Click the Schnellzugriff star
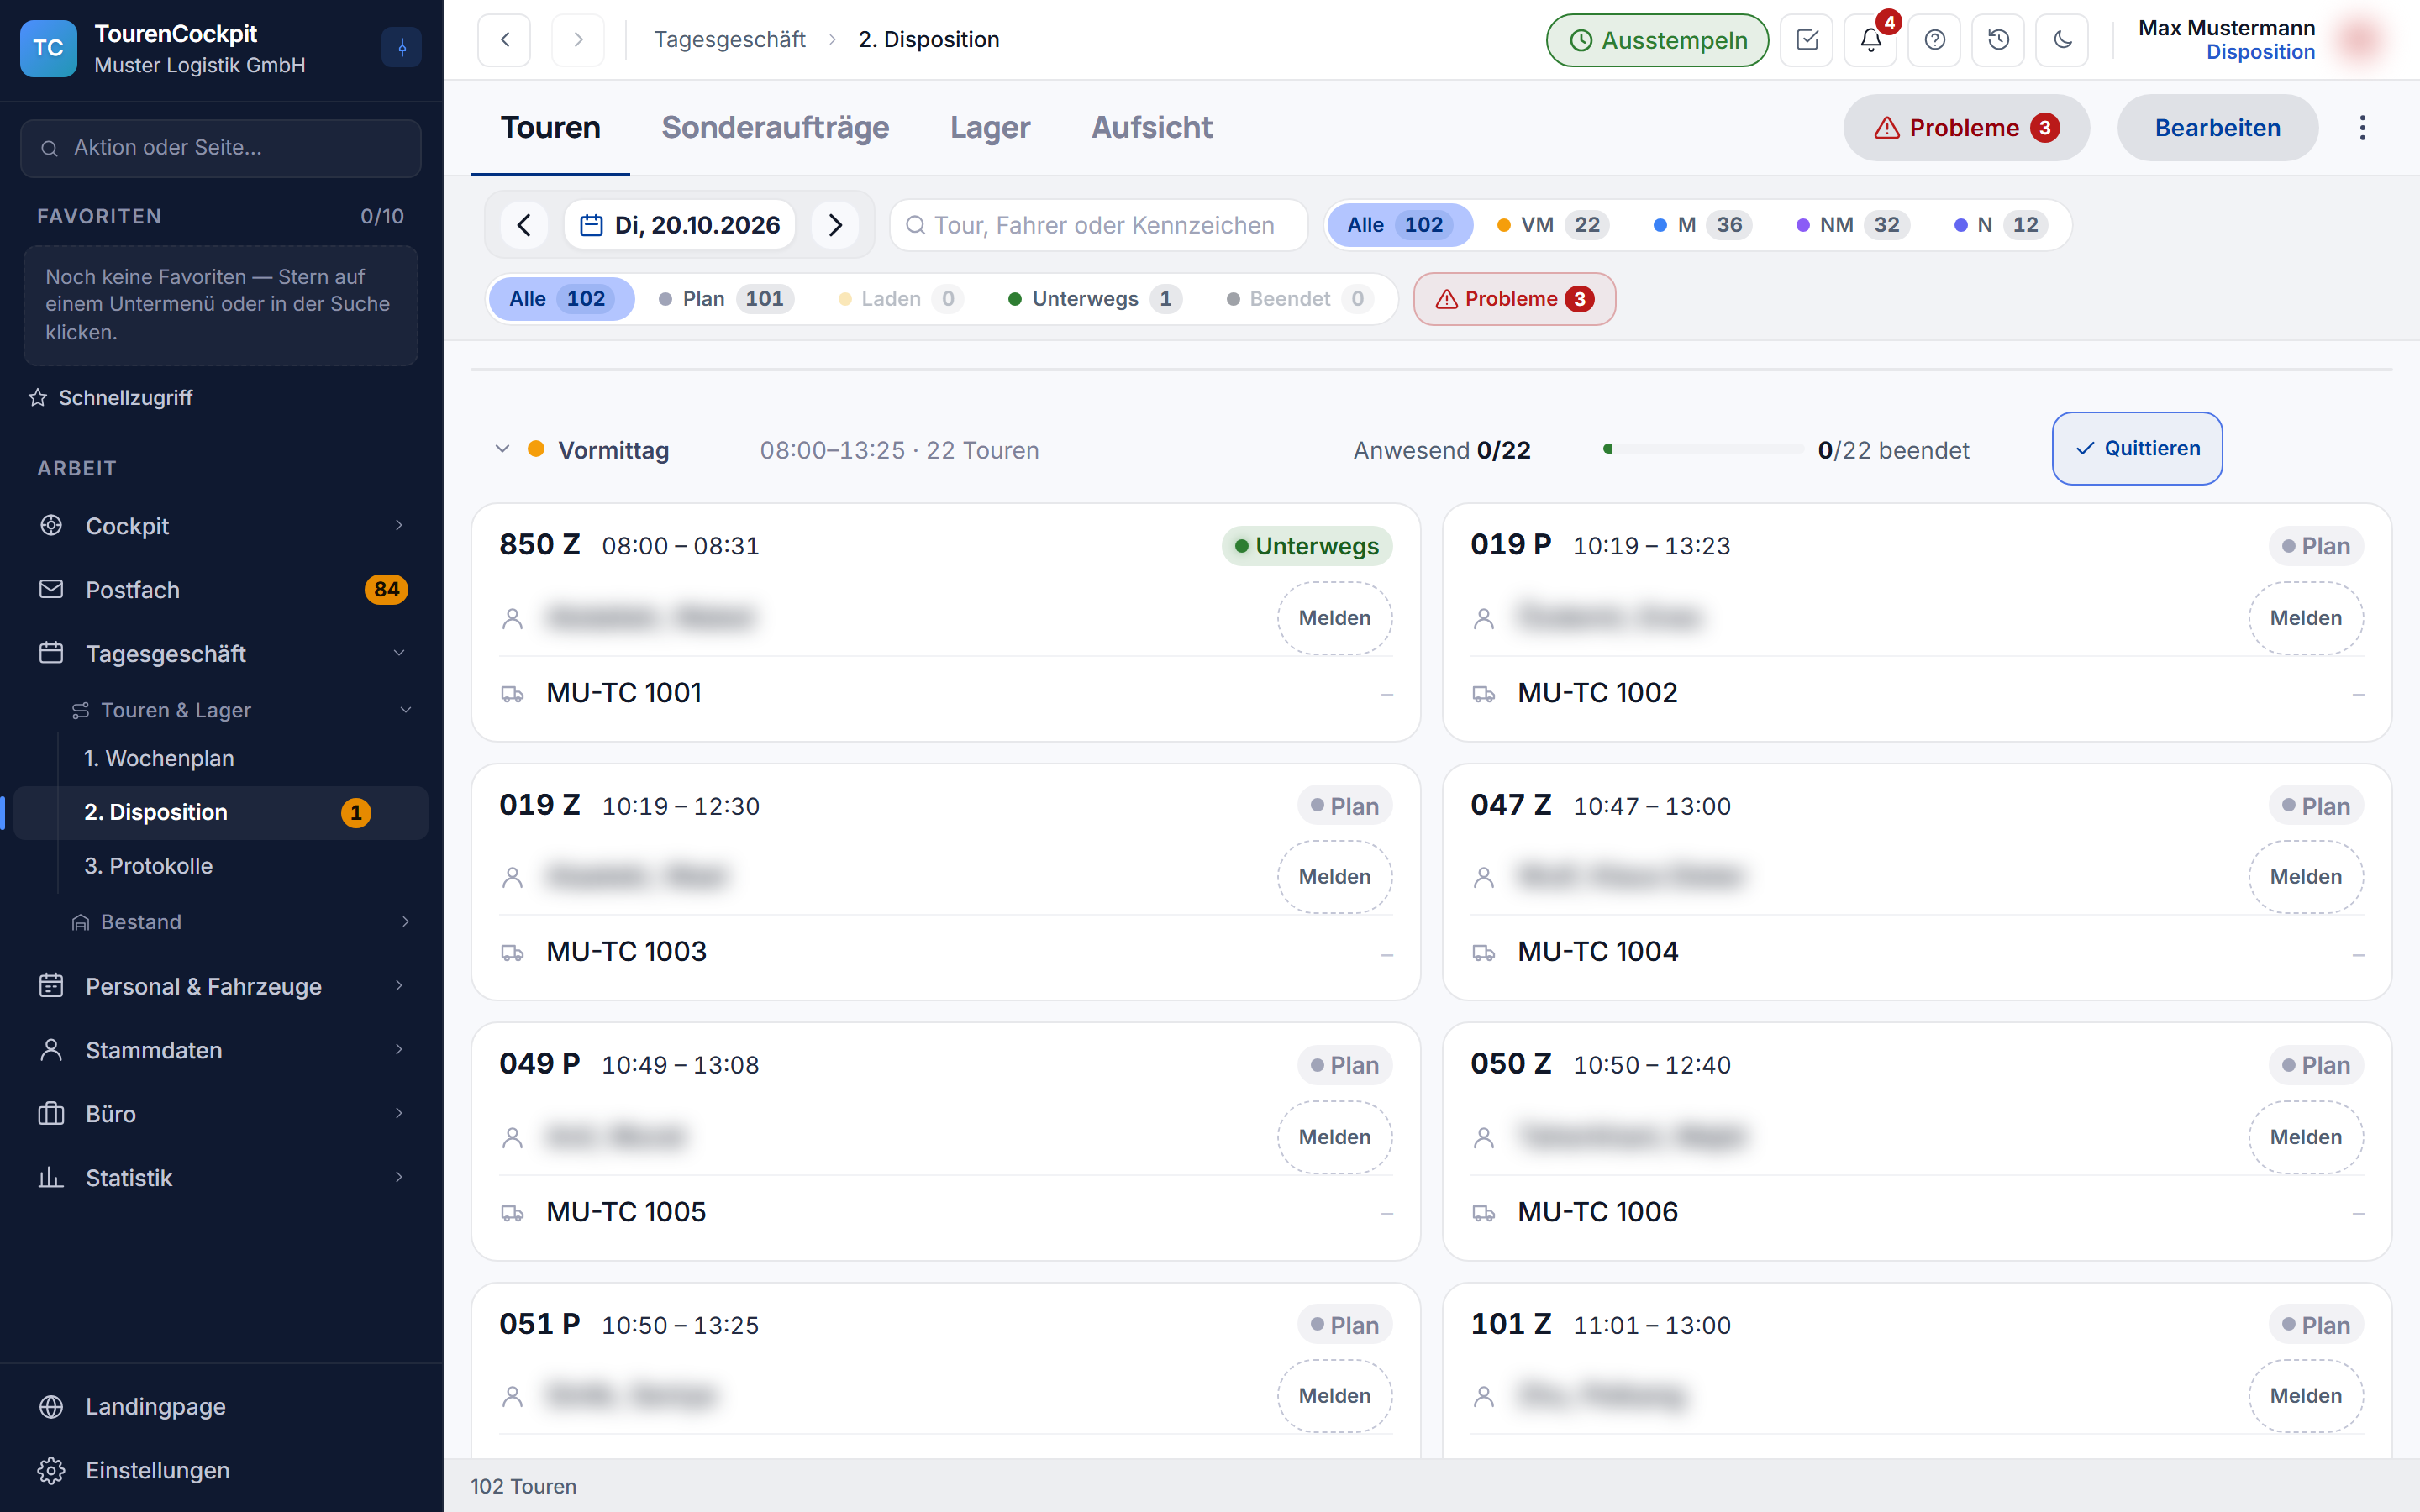This screenshot has height=1512, width=2420. tap(38, 398)
